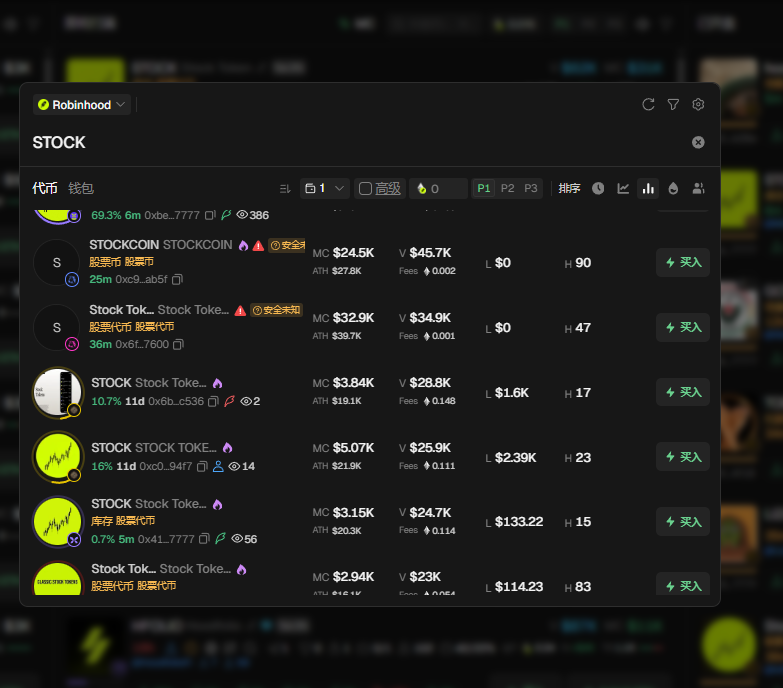Click STOCKCOIN red warning triangle
The height and width of the screenshot is (688, 783).
pos(258,246)
